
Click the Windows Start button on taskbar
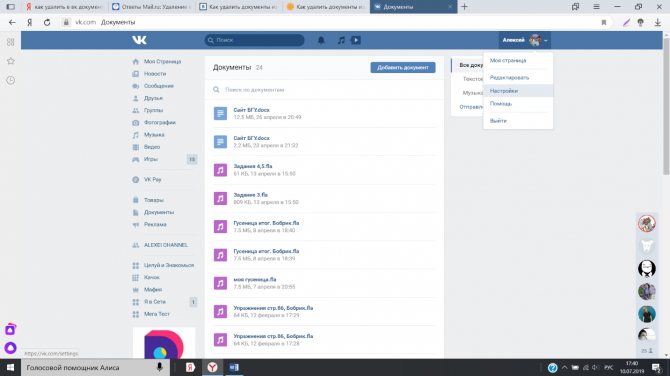click(10, 367)
